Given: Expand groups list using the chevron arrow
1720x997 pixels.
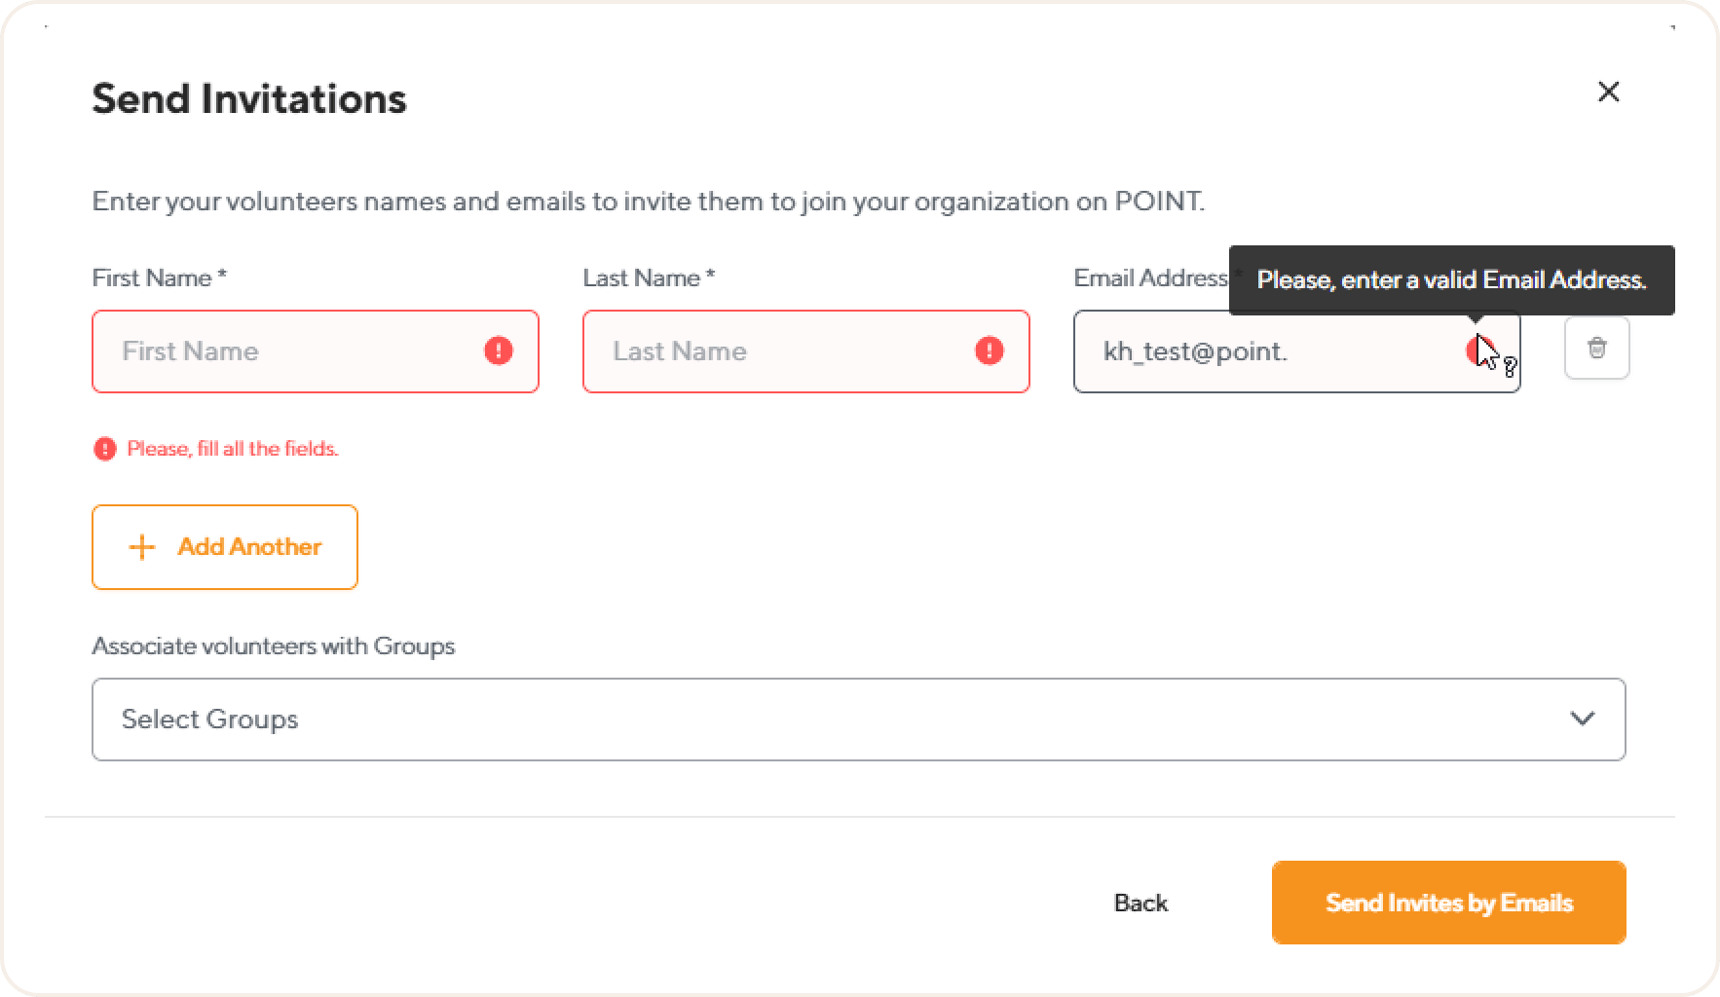Looking at the screenshot, I should 1581,719.
